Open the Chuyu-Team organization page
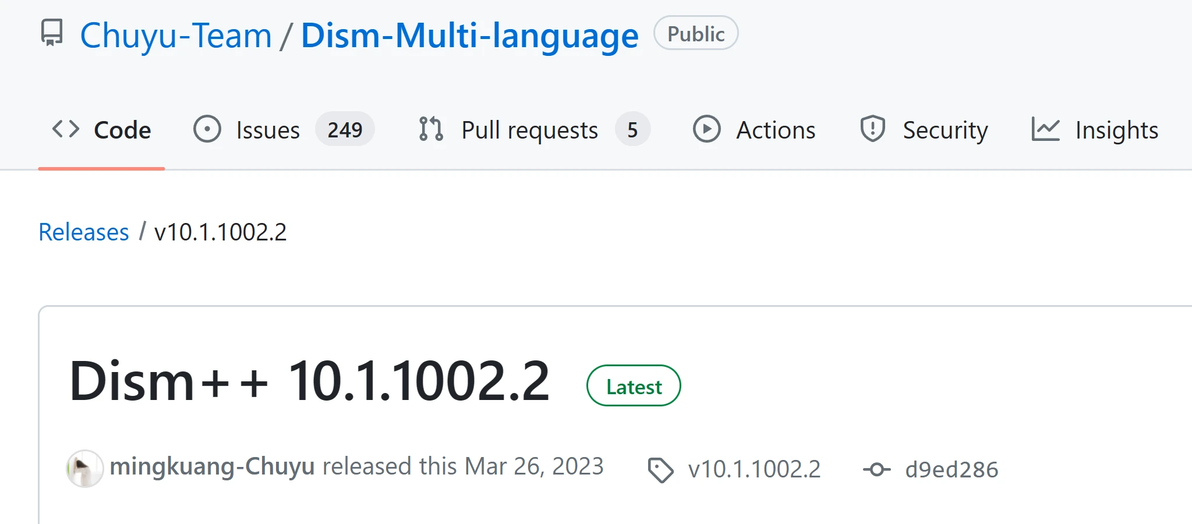The width and height of the screenshot is (1192, 524). (x=176, y=36)
